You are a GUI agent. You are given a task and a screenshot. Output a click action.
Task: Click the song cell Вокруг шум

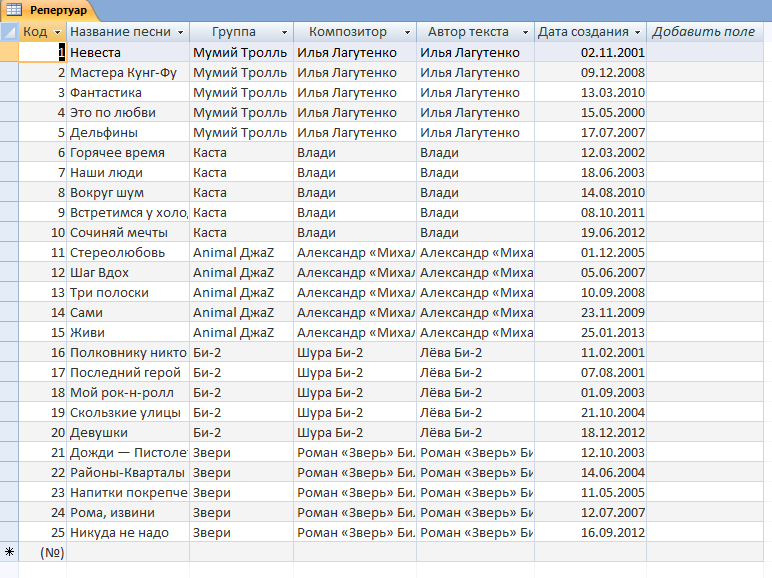point(128,193)
